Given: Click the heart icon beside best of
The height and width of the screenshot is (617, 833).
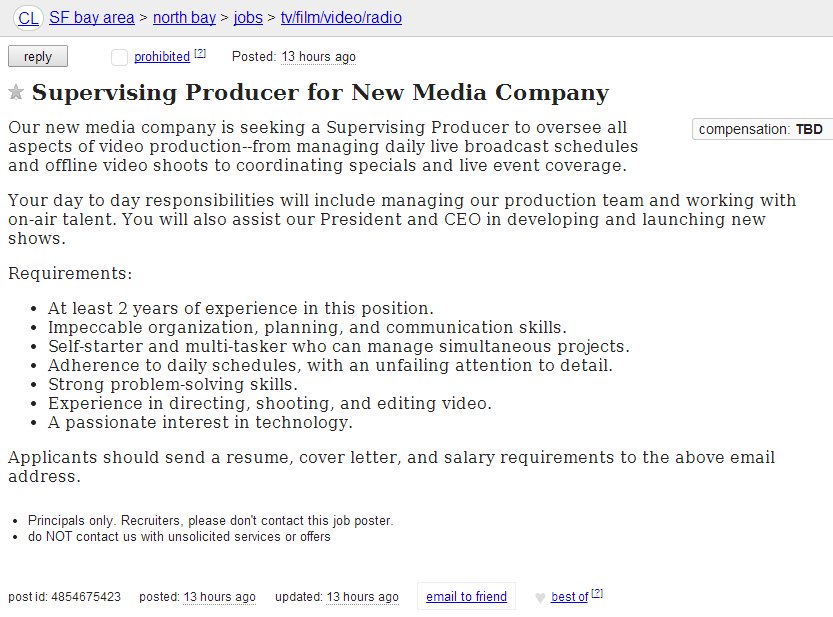Looking at the screenshot, I should (x=540, y=598).
